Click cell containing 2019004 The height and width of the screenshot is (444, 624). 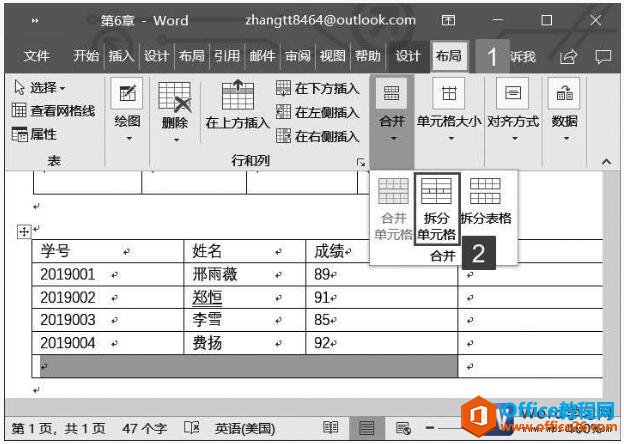click(108, 343)
